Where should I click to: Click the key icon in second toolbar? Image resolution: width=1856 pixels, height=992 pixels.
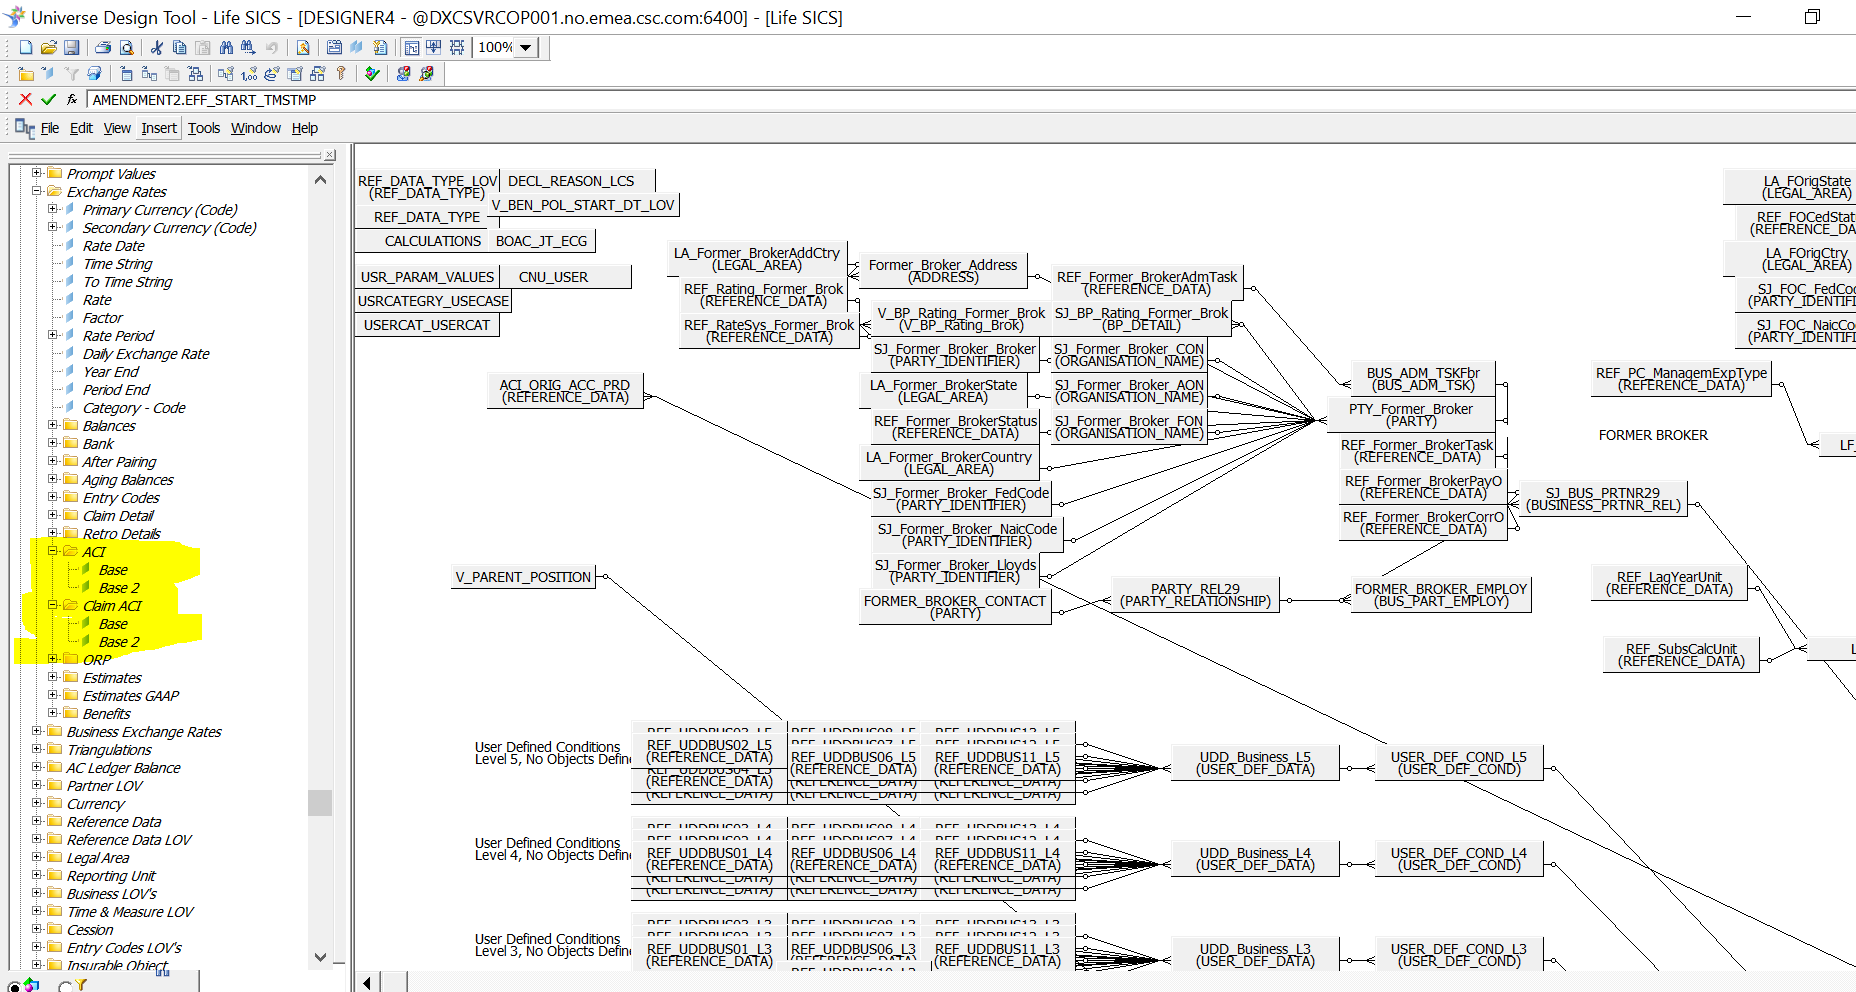341,73
